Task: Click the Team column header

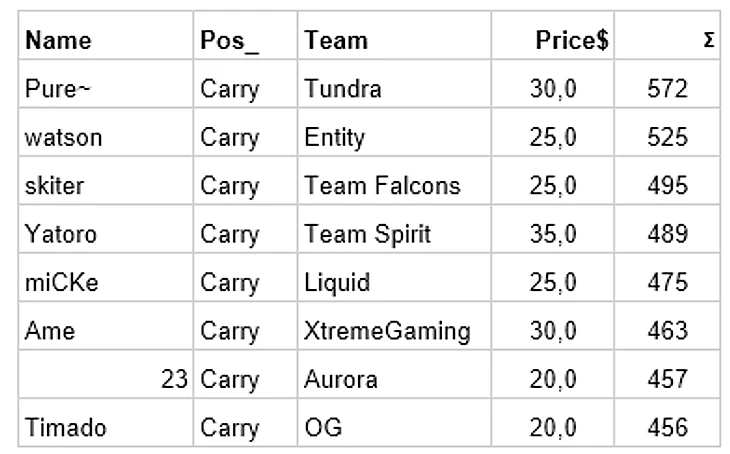Action: (x=394, y=36)
